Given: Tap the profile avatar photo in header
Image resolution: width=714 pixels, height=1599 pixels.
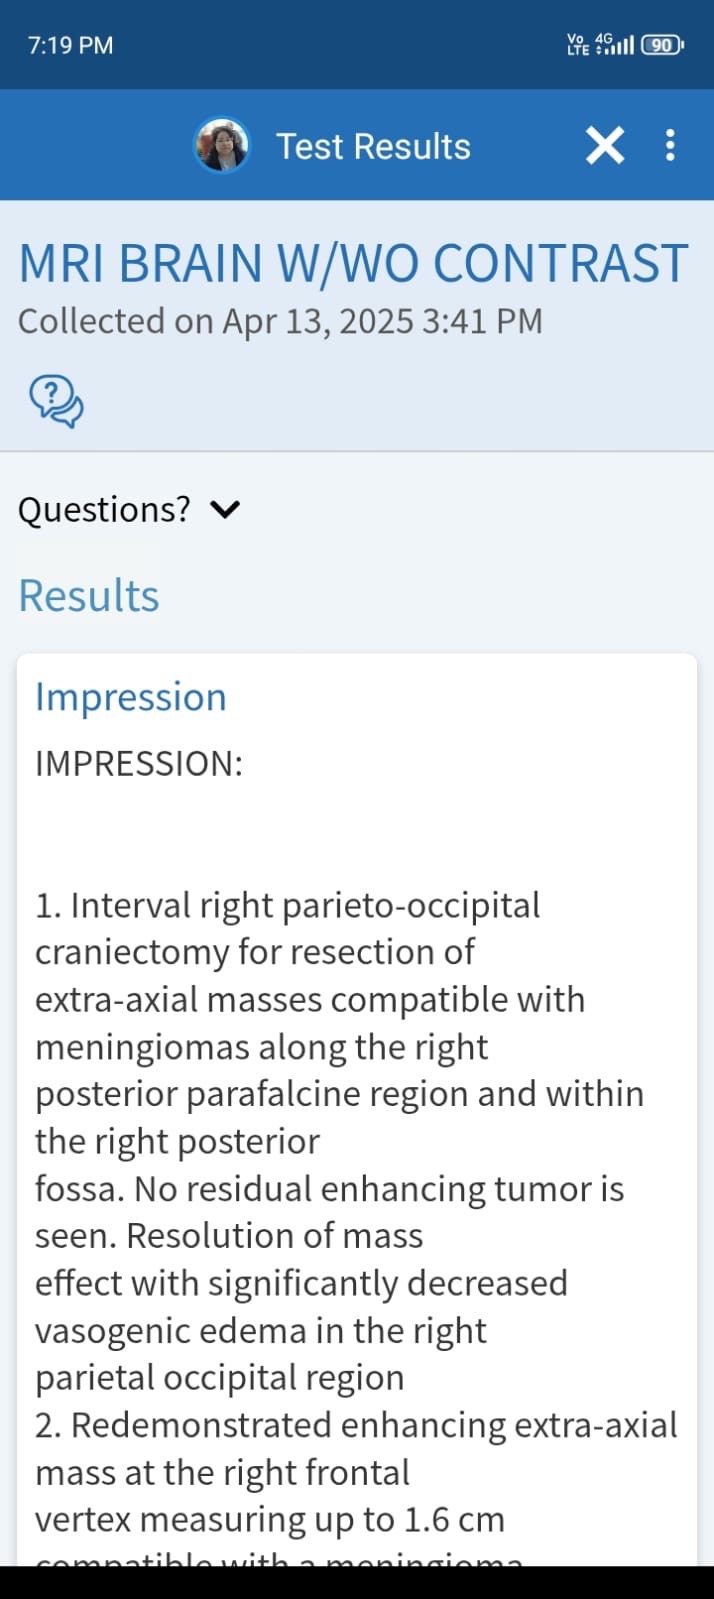Looking at the screenshot, I should coord(221,146).
